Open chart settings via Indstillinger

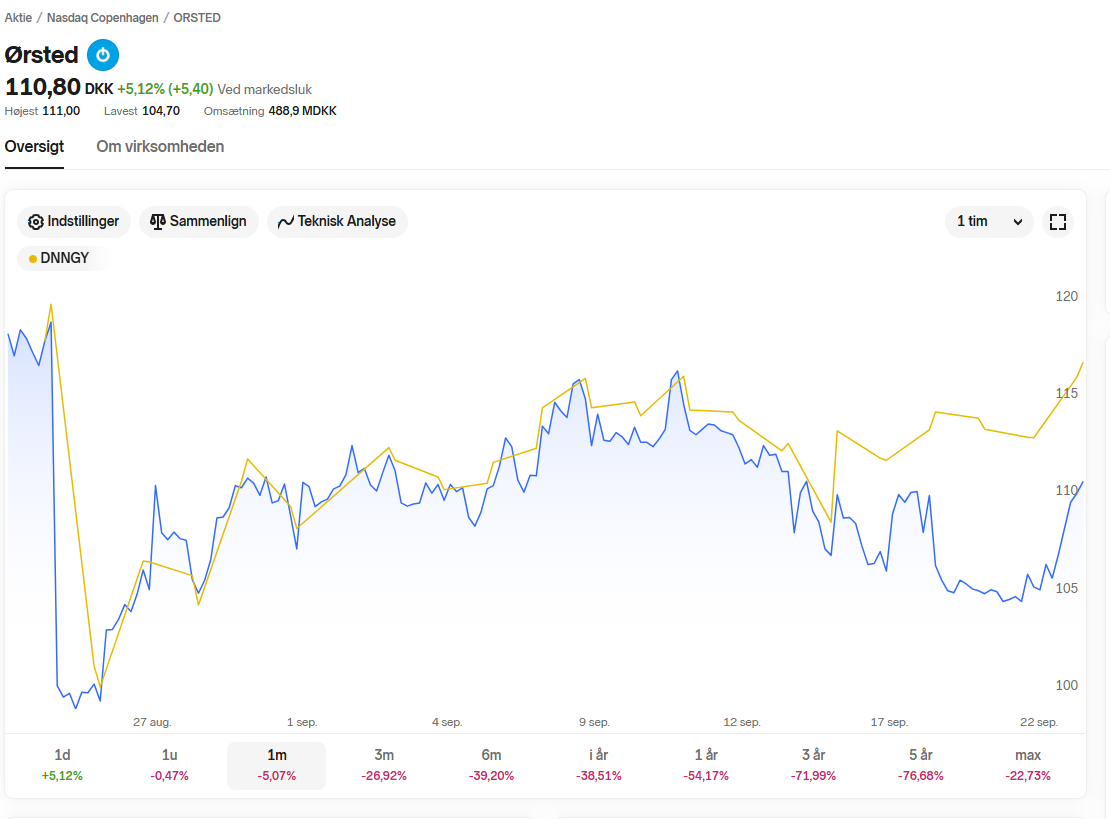74,222
